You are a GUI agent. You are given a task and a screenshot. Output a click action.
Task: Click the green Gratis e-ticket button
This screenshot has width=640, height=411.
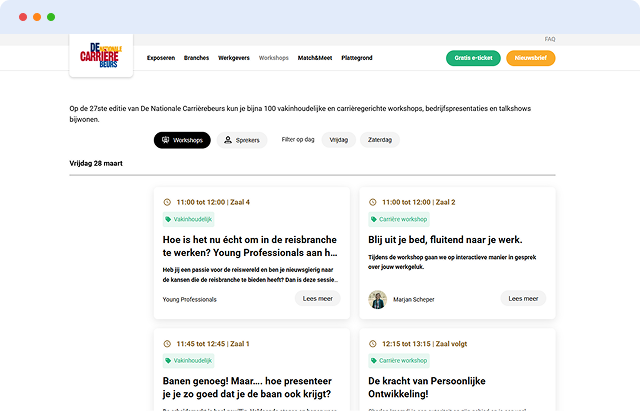[x=473, y=58]
